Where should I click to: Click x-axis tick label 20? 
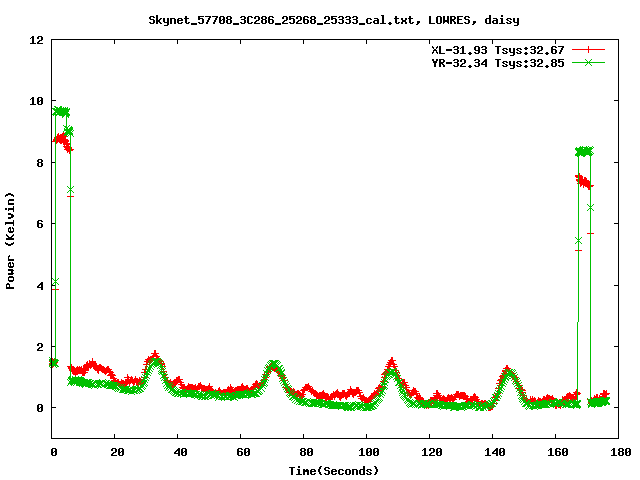pyautogui.click(x=117, y=452)
